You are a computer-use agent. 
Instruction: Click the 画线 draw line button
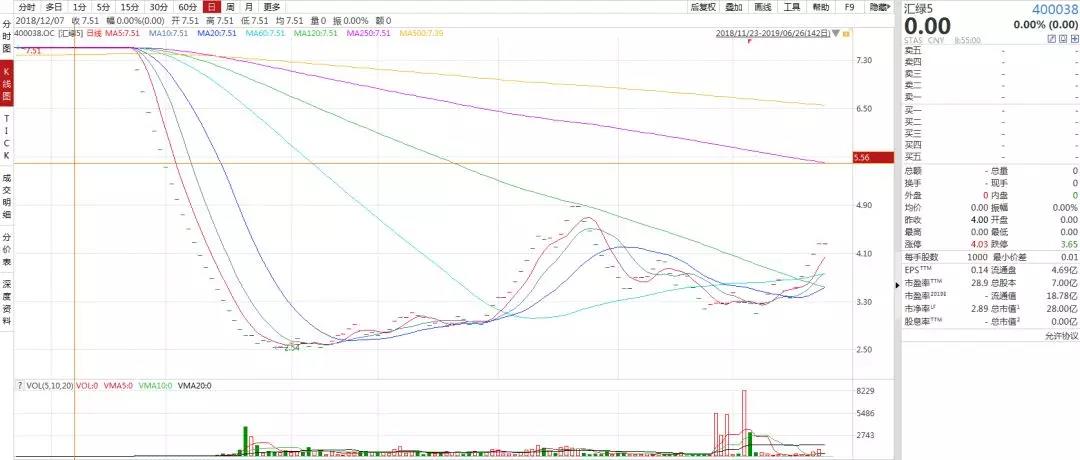pos(762,6)
